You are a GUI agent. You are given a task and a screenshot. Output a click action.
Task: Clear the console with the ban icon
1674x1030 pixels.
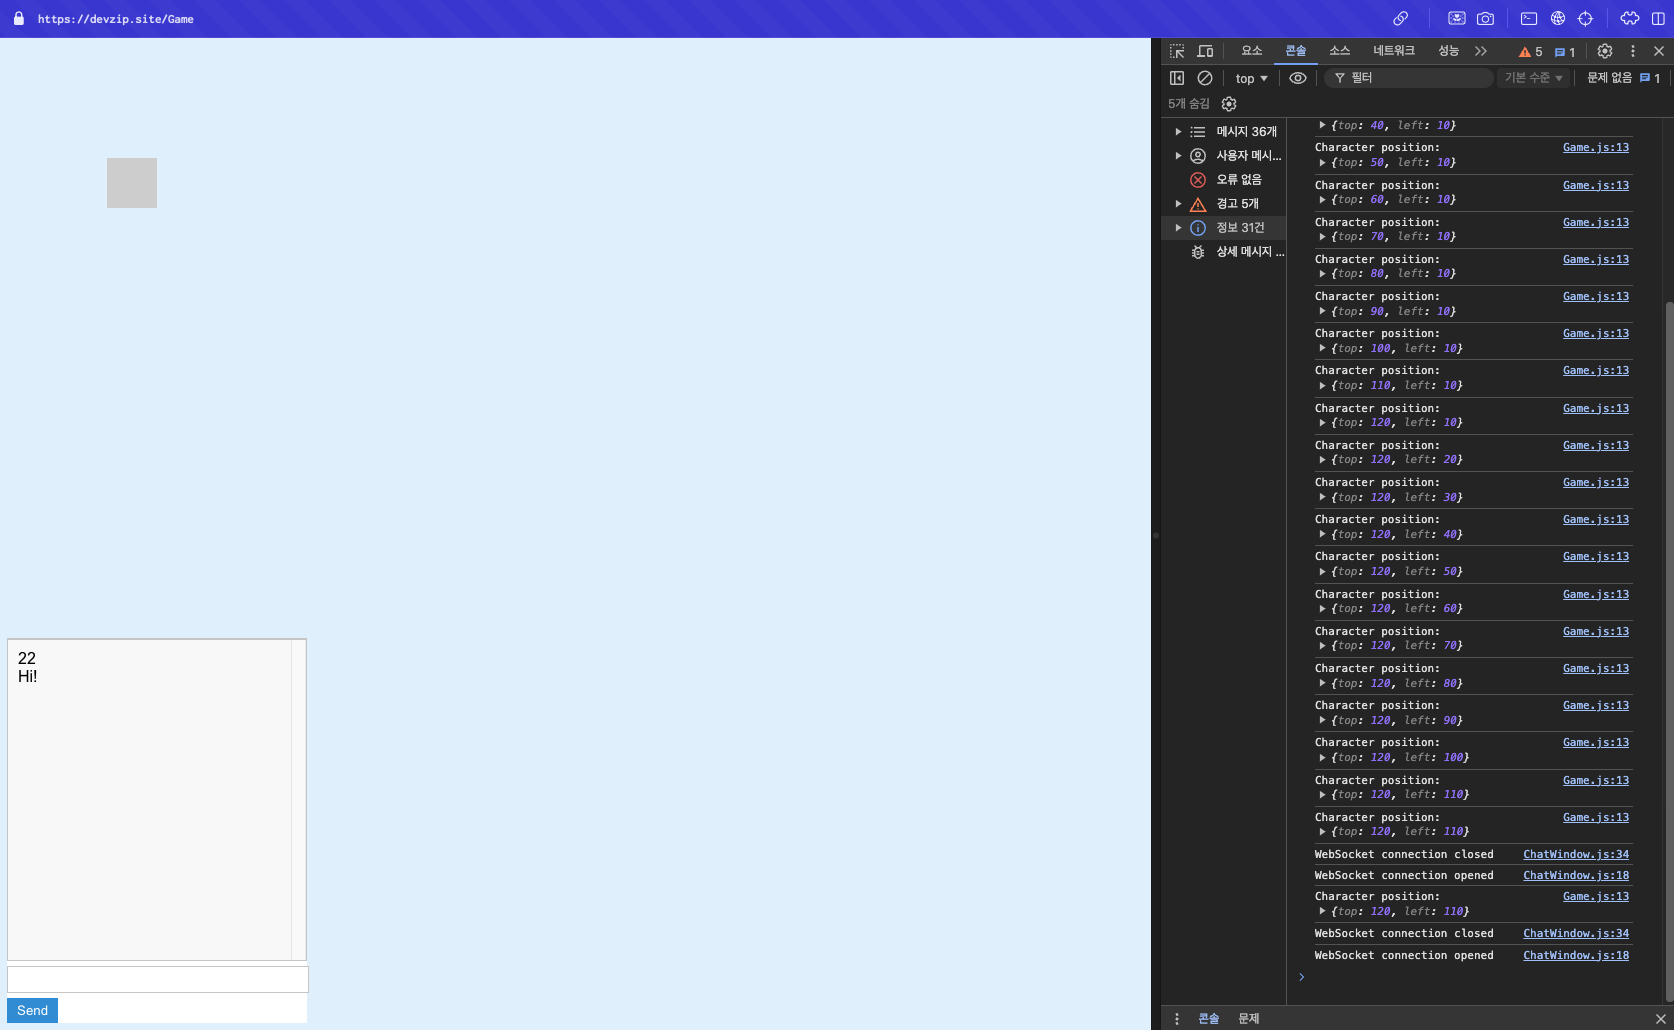coord(1205,78)
